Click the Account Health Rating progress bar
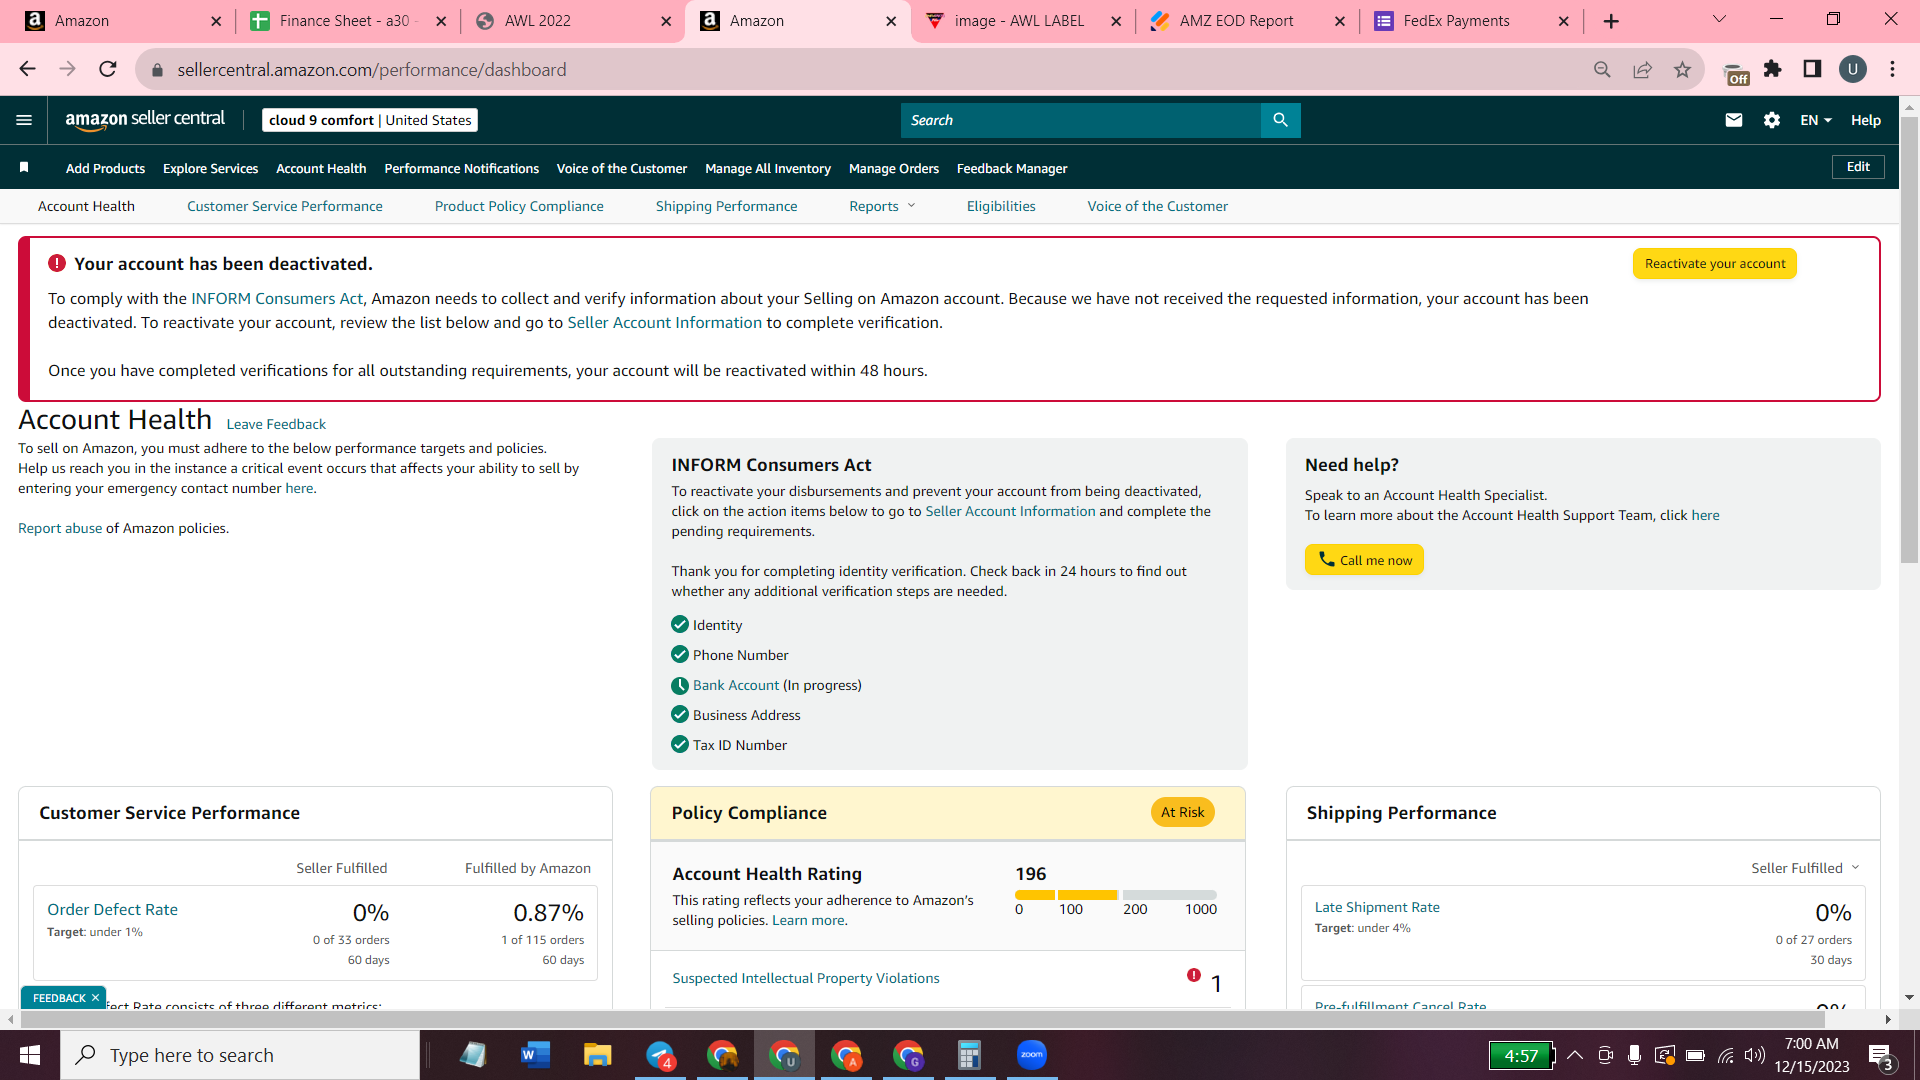The height and width of the screenshot is (1080, 1920). point(1116,895)
